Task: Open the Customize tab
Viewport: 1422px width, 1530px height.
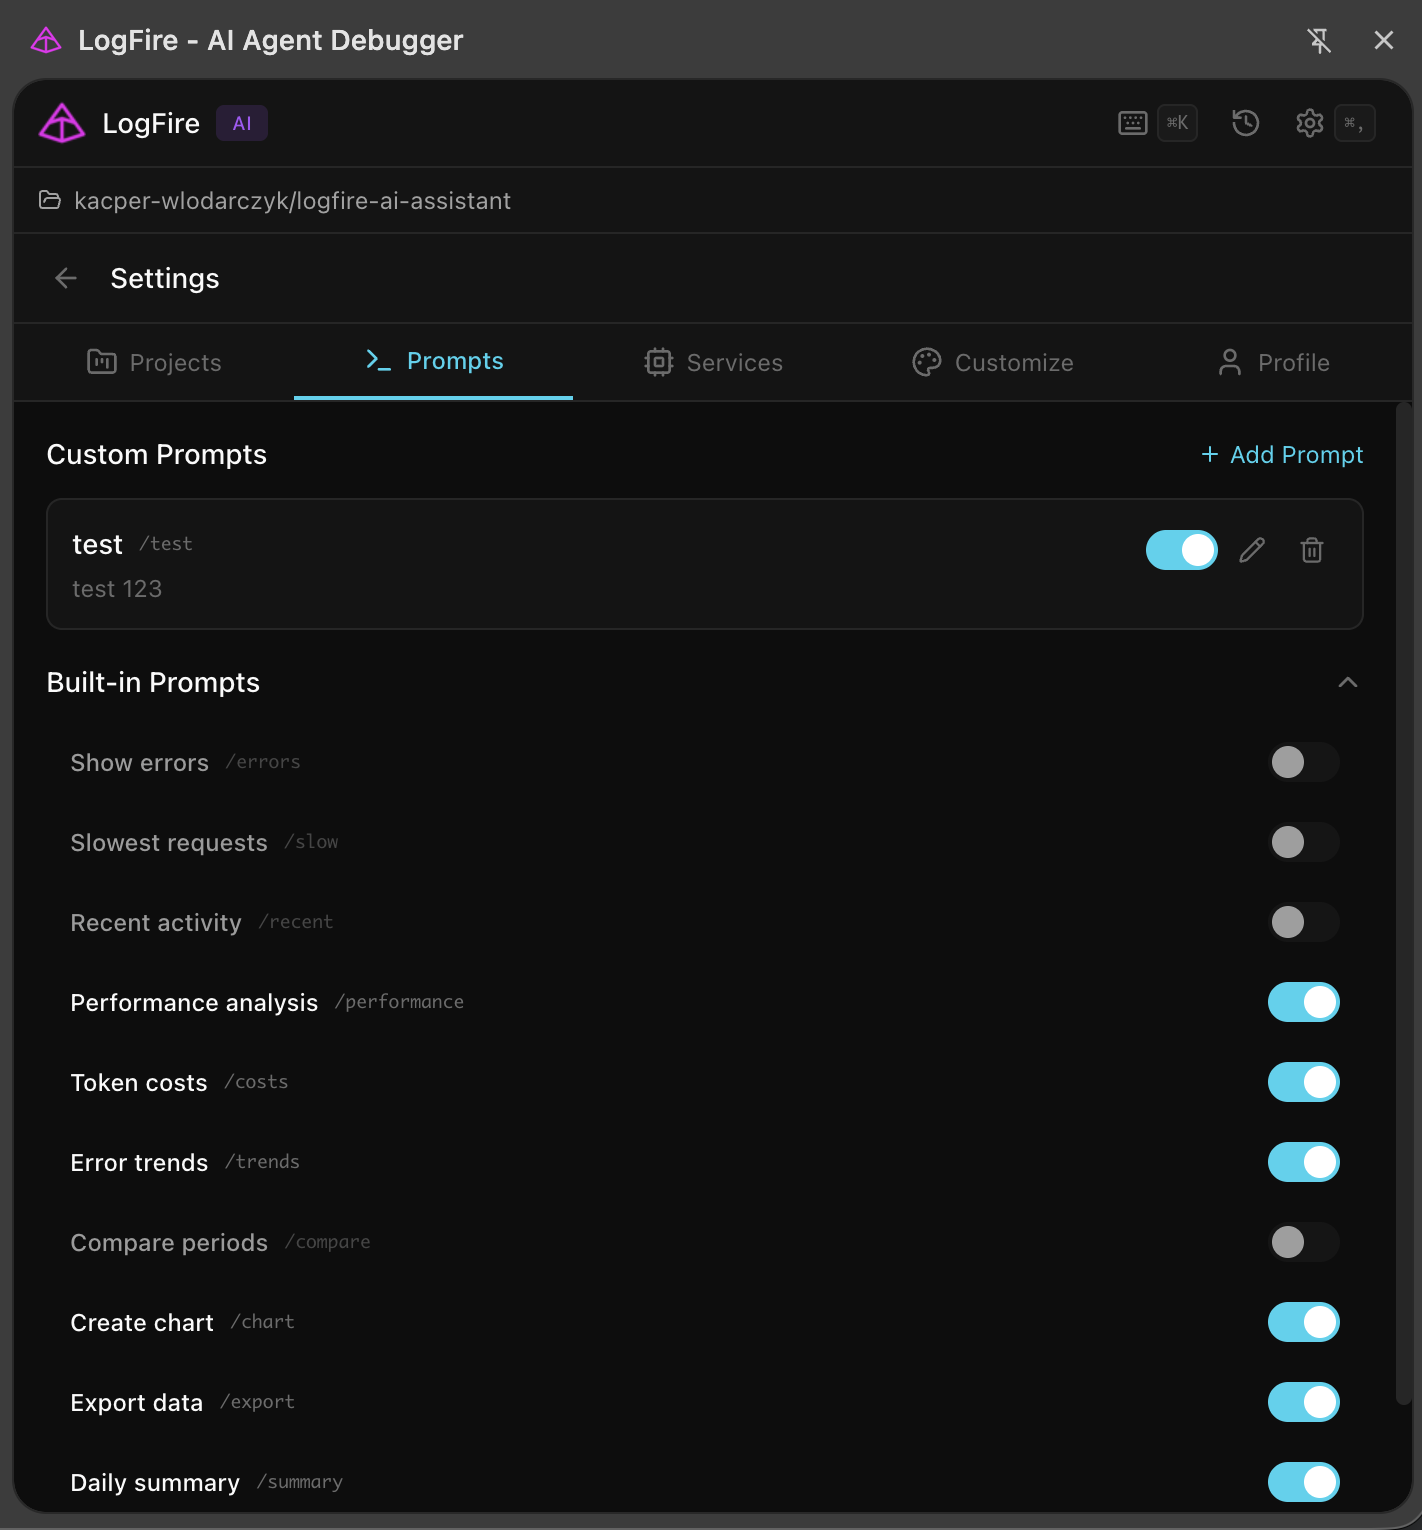Action: point(993,362)
